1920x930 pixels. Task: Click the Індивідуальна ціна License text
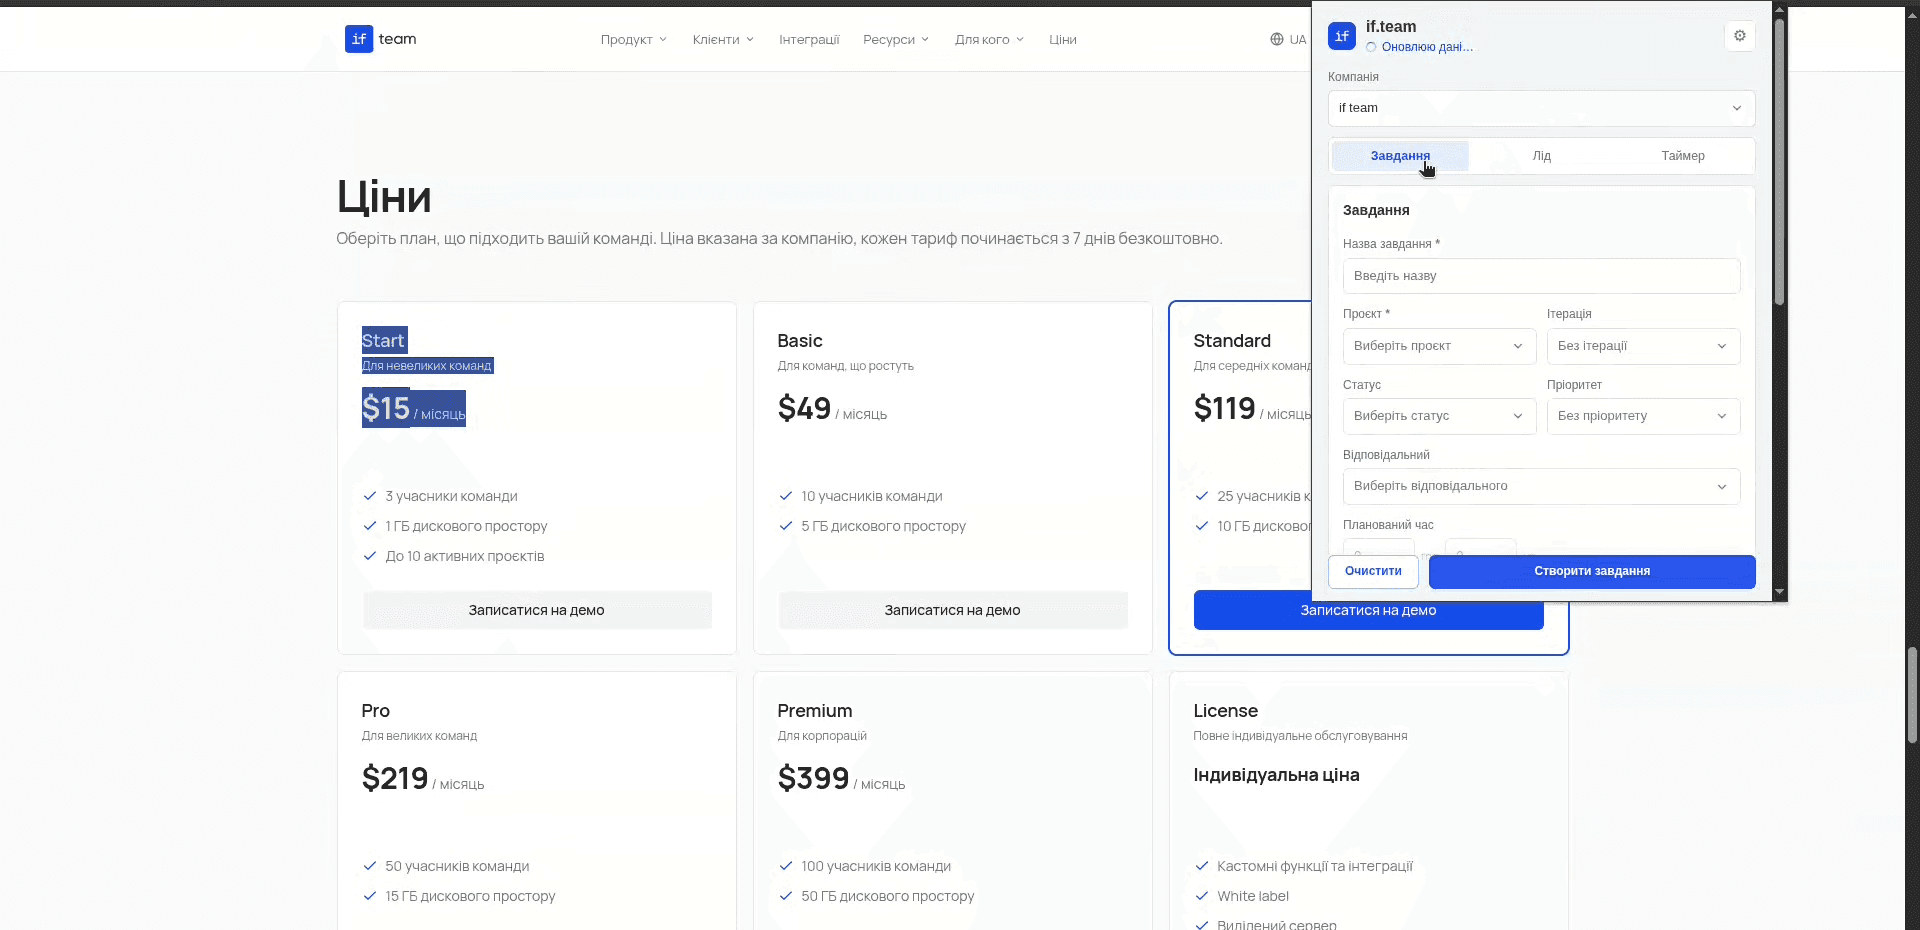tap(1276, 775)
